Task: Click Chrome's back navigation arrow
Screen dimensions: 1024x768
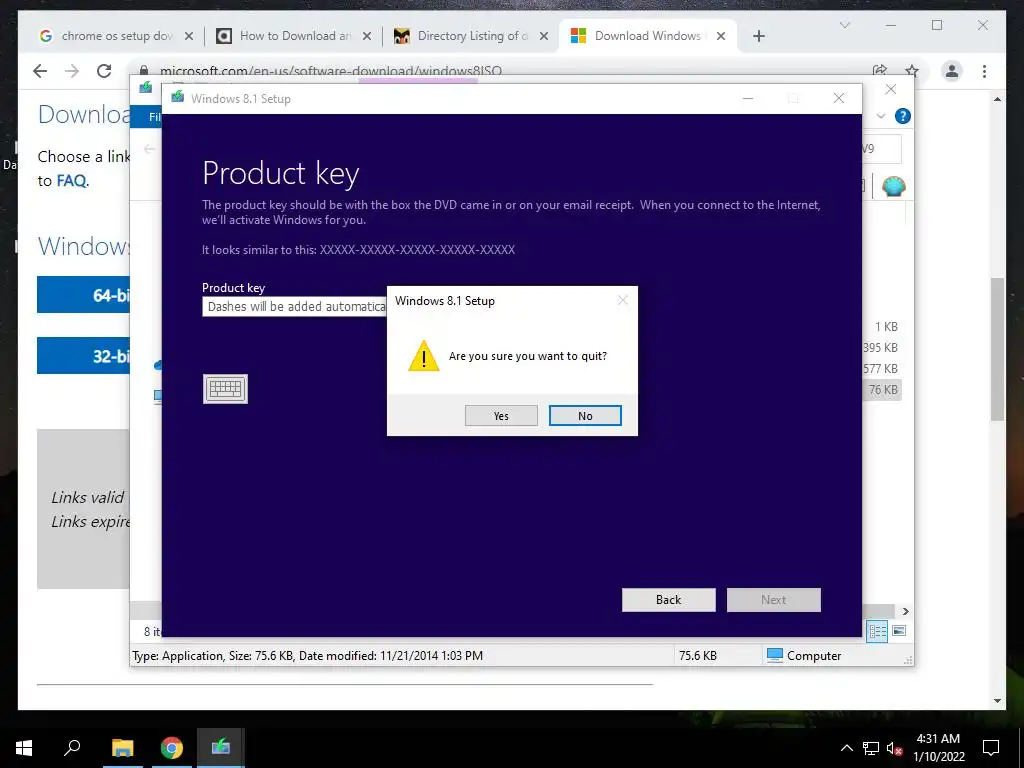Action: pos(40,71)
